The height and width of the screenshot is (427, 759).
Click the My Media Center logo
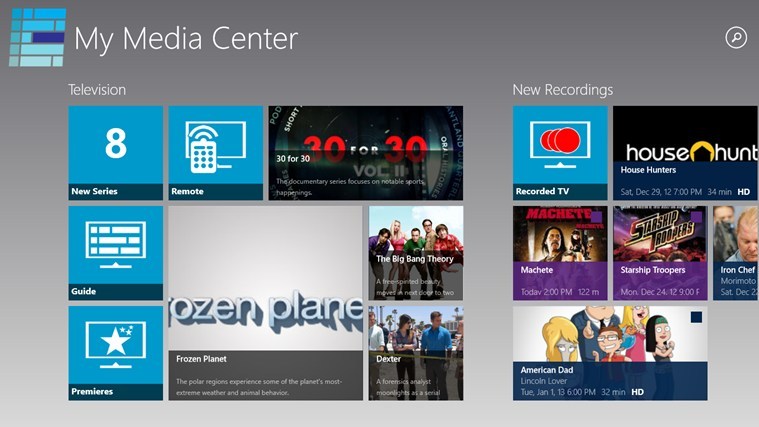point(37,37)
